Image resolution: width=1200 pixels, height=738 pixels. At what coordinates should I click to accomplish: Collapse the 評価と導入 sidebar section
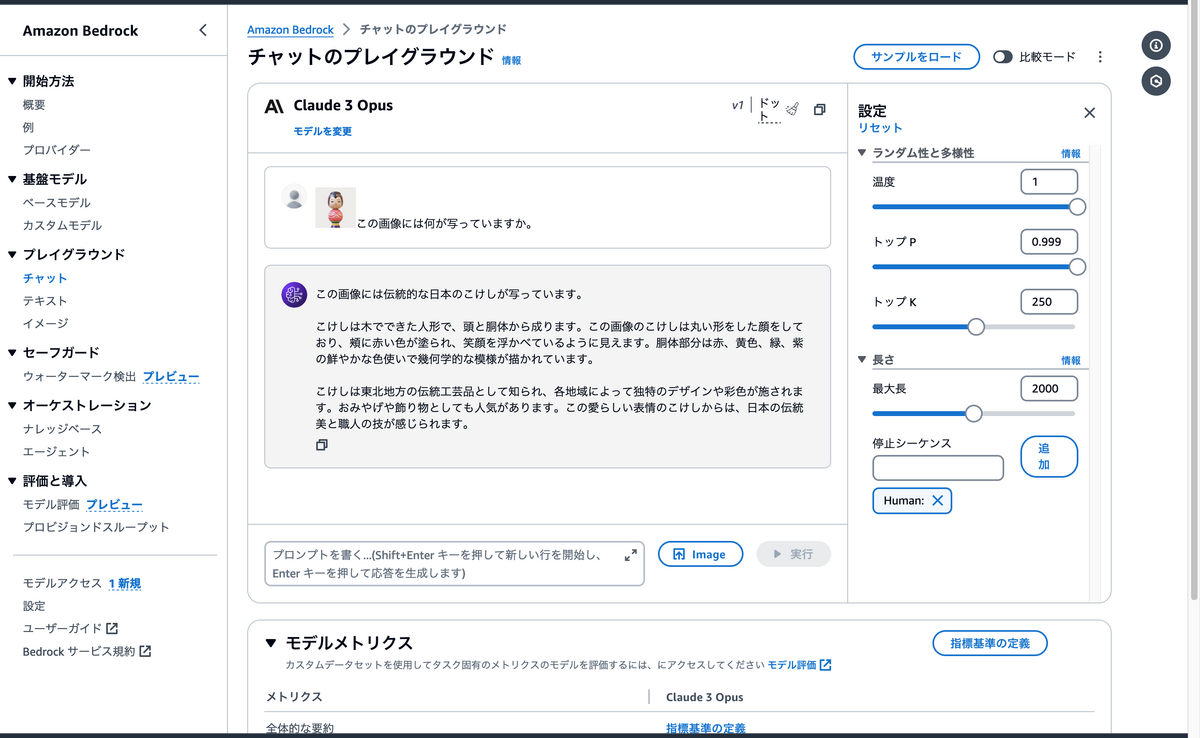(12, 481)
